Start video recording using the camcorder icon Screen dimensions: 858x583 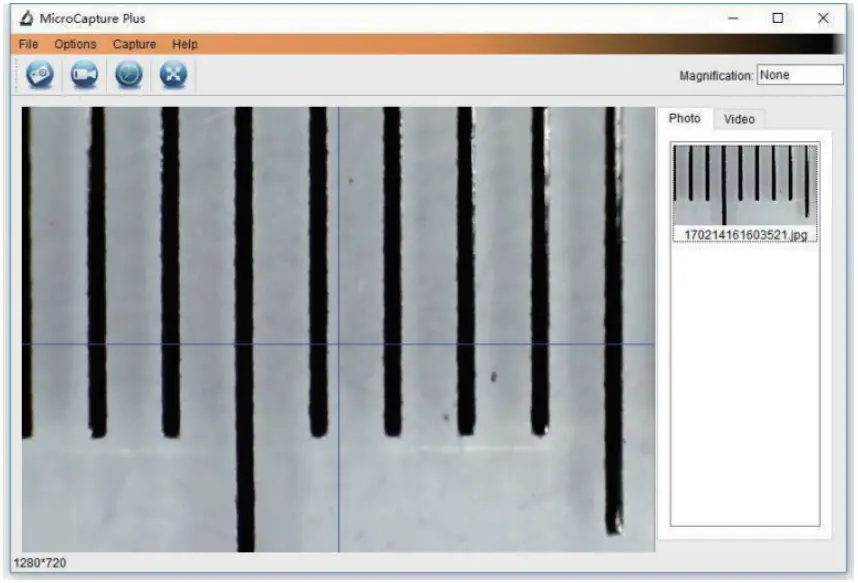click(x=85, y=76)
